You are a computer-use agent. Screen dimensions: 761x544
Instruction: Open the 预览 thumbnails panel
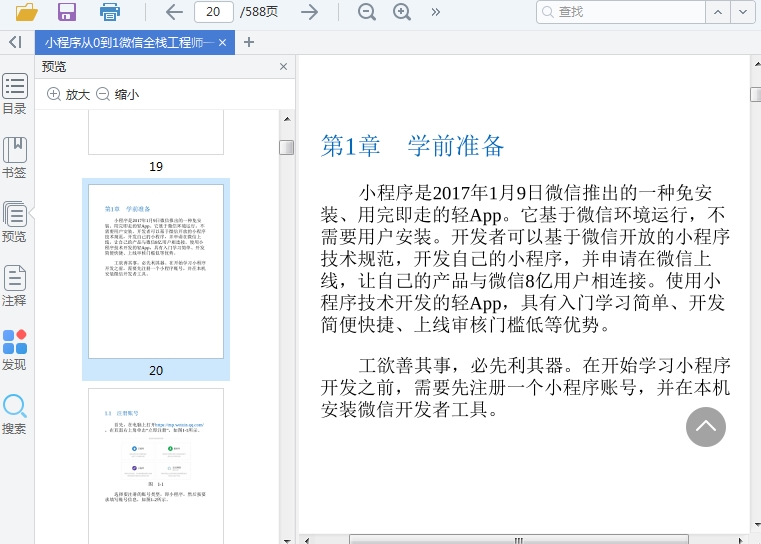(15, 222)
